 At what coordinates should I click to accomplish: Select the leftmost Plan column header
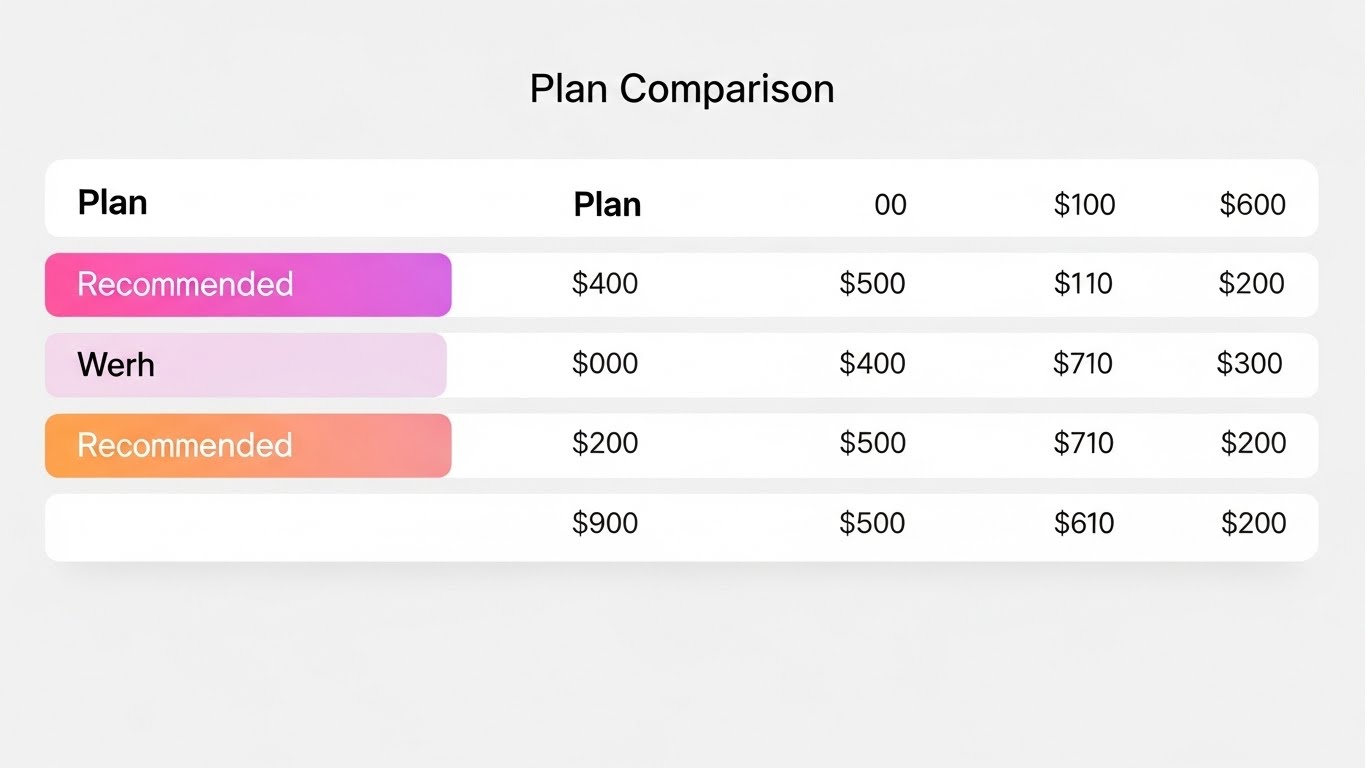[x=112, y=203]
